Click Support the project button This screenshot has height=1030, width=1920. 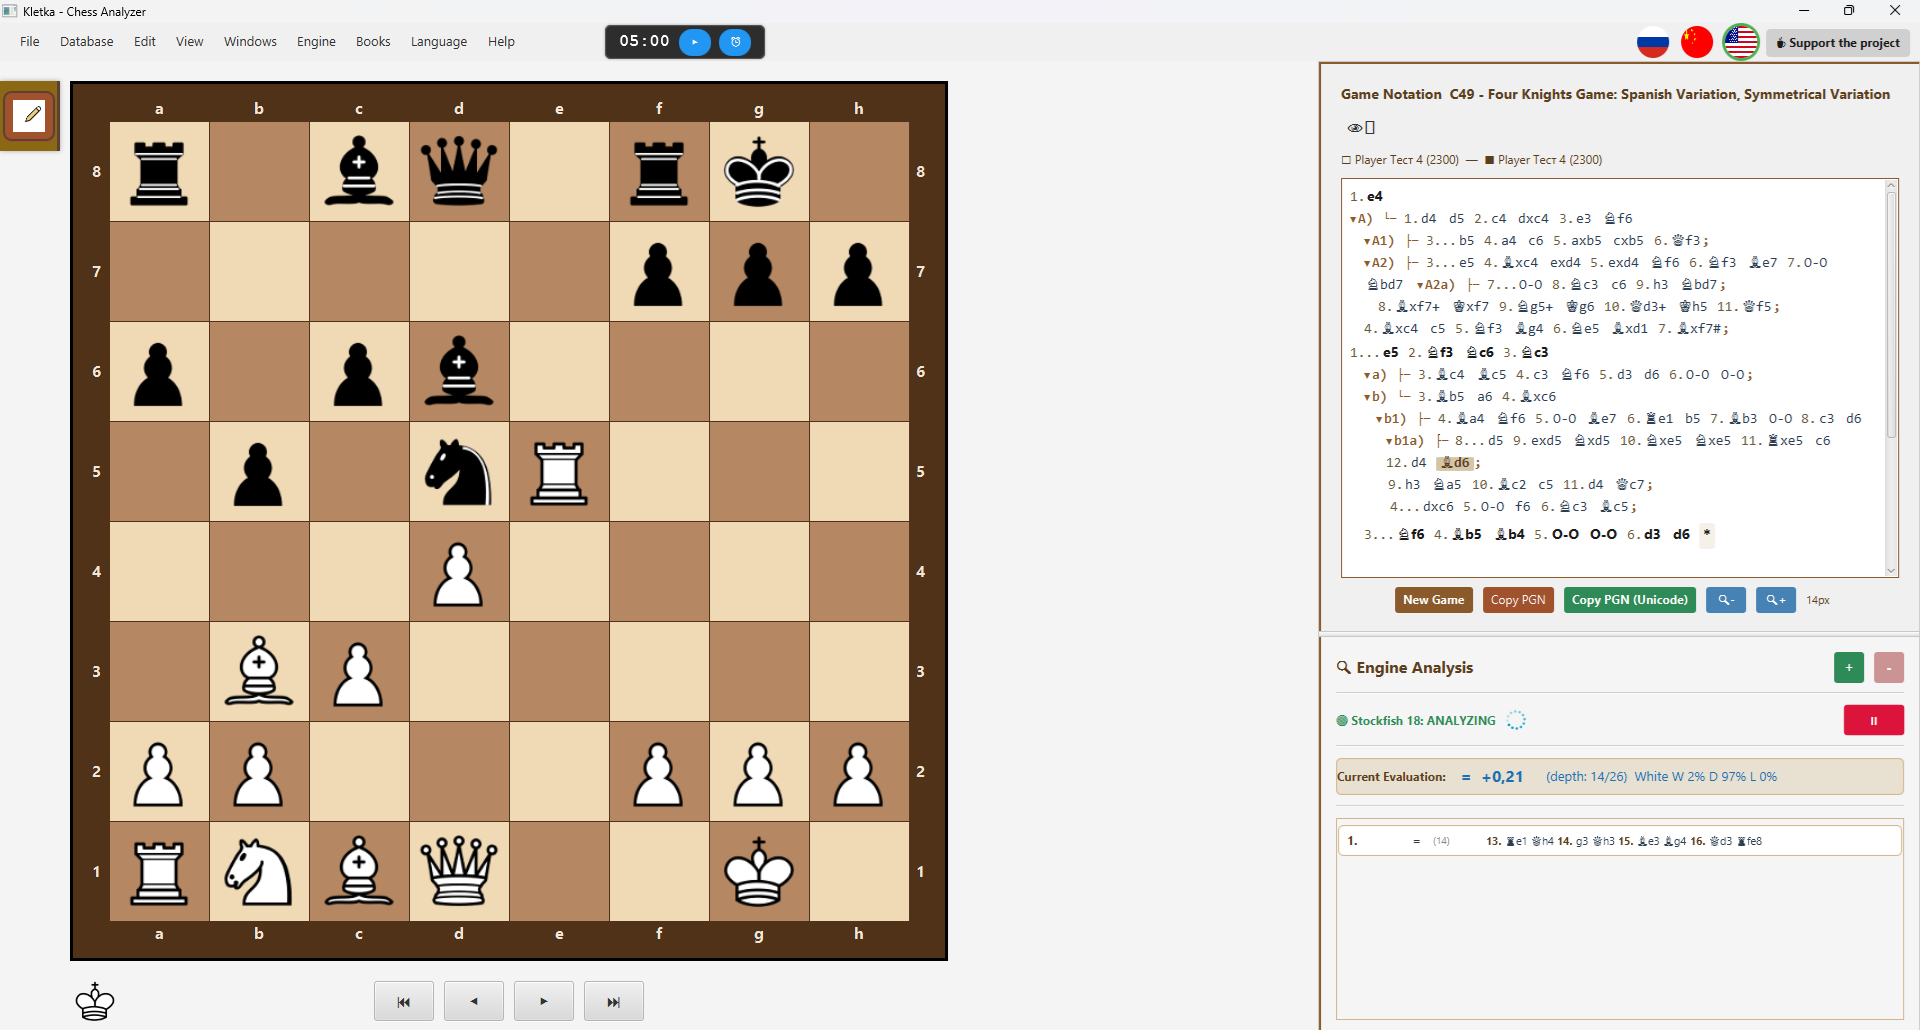(x=1838, y=43)
